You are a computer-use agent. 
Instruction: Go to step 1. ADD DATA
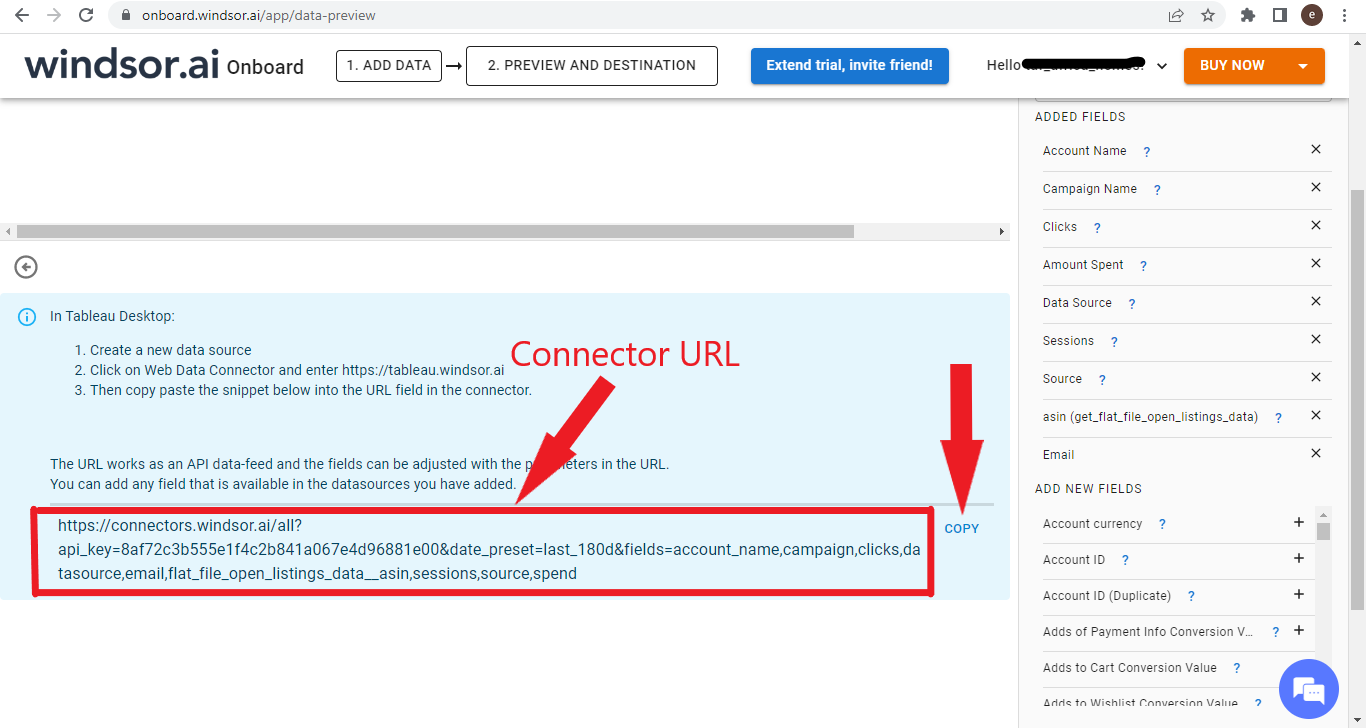(x=389, y=65)
